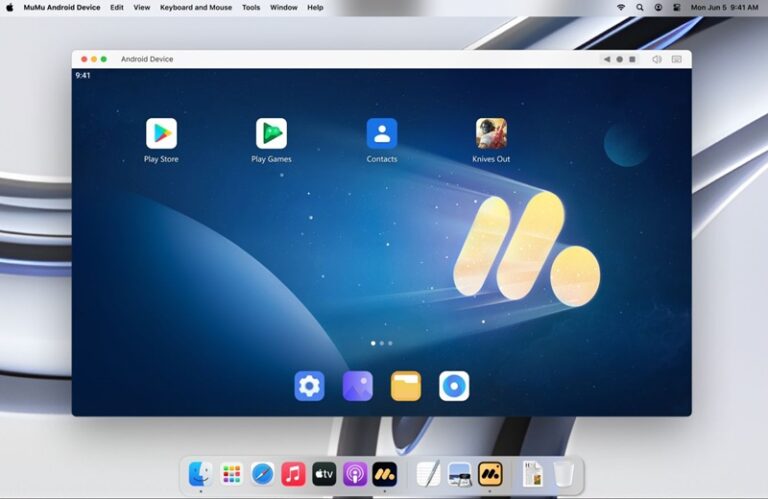The height and width of the screenshot is (499, 768).
Task: Open the View menu
Action: 142,7
